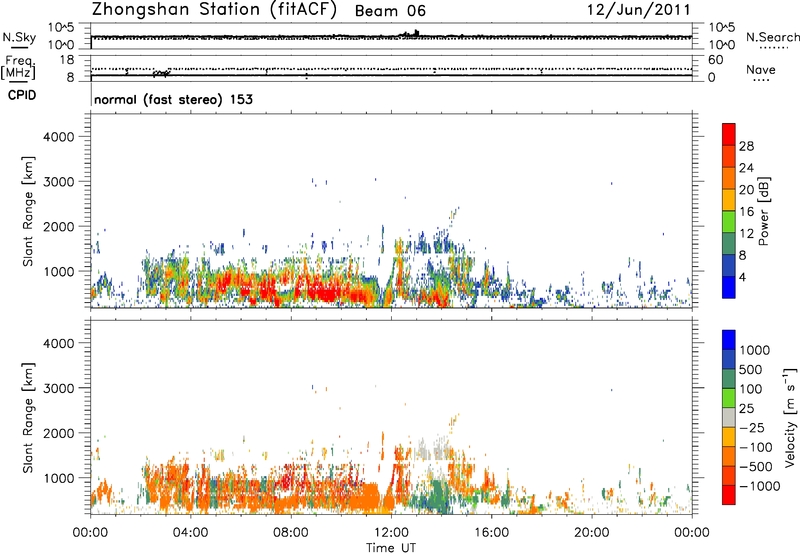
Task: Click the '1000' value on the velocity colorbar
Action: 754,350
